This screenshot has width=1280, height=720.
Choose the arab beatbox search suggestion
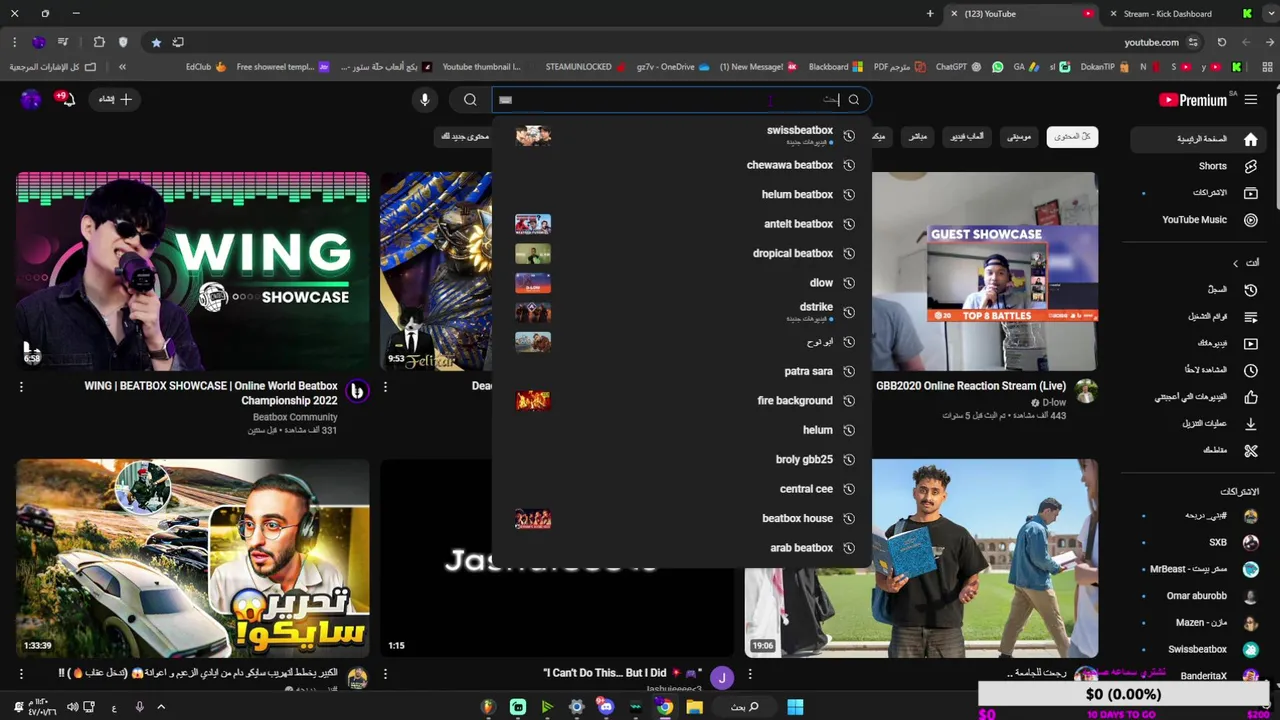(682, 548)
